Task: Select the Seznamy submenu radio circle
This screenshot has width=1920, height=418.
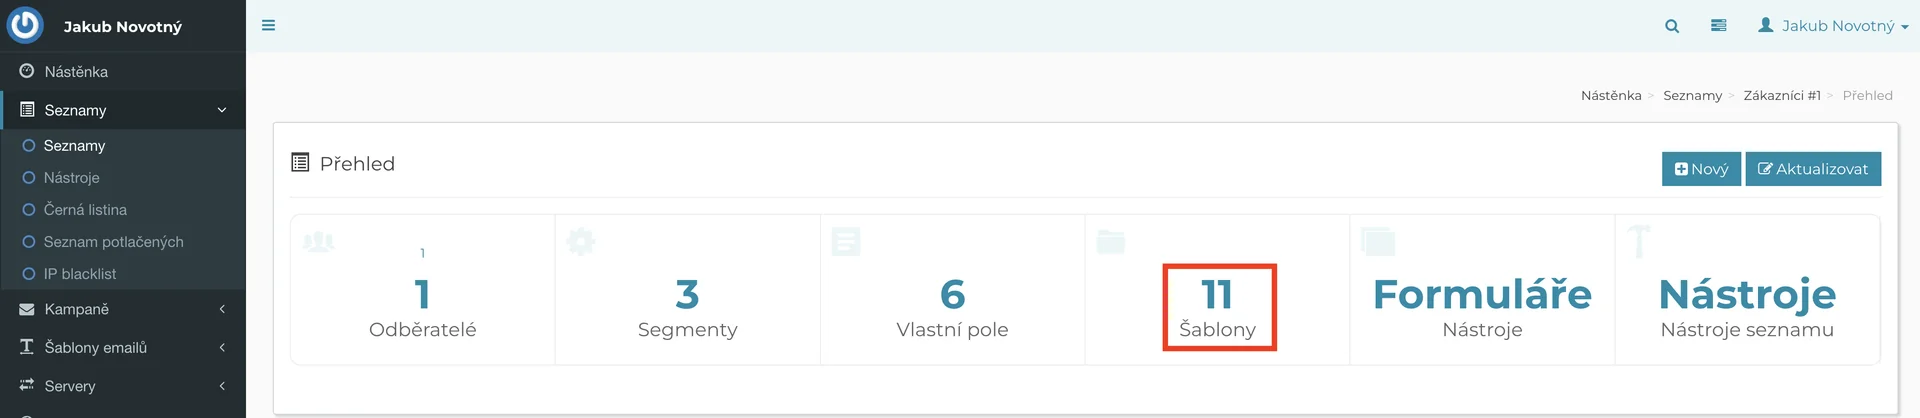Action: click(x=29, y=146)
